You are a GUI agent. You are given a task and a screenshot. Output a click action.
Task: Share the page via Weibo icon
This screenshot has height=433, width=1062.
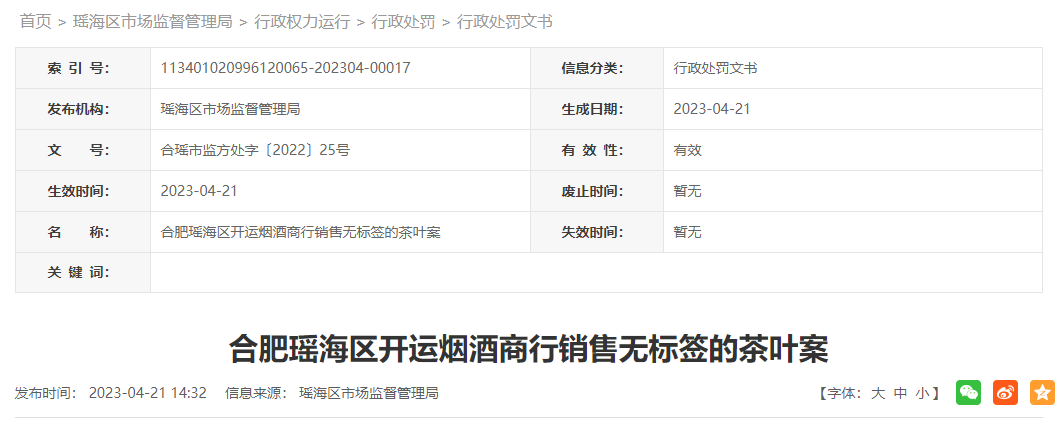[1006, 392]
